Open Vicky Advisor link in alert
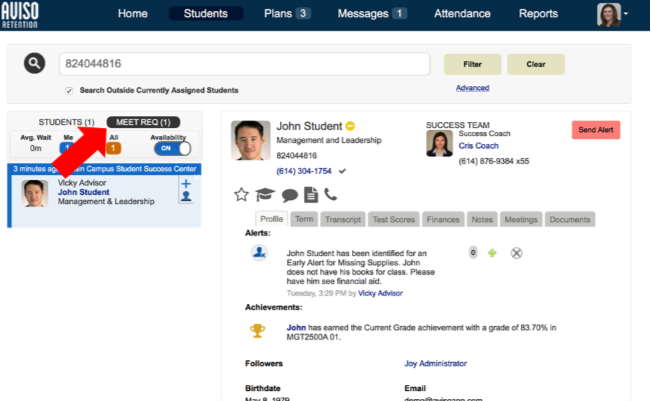Viewport: 651px width, 401px height. (x=380, y=293)
